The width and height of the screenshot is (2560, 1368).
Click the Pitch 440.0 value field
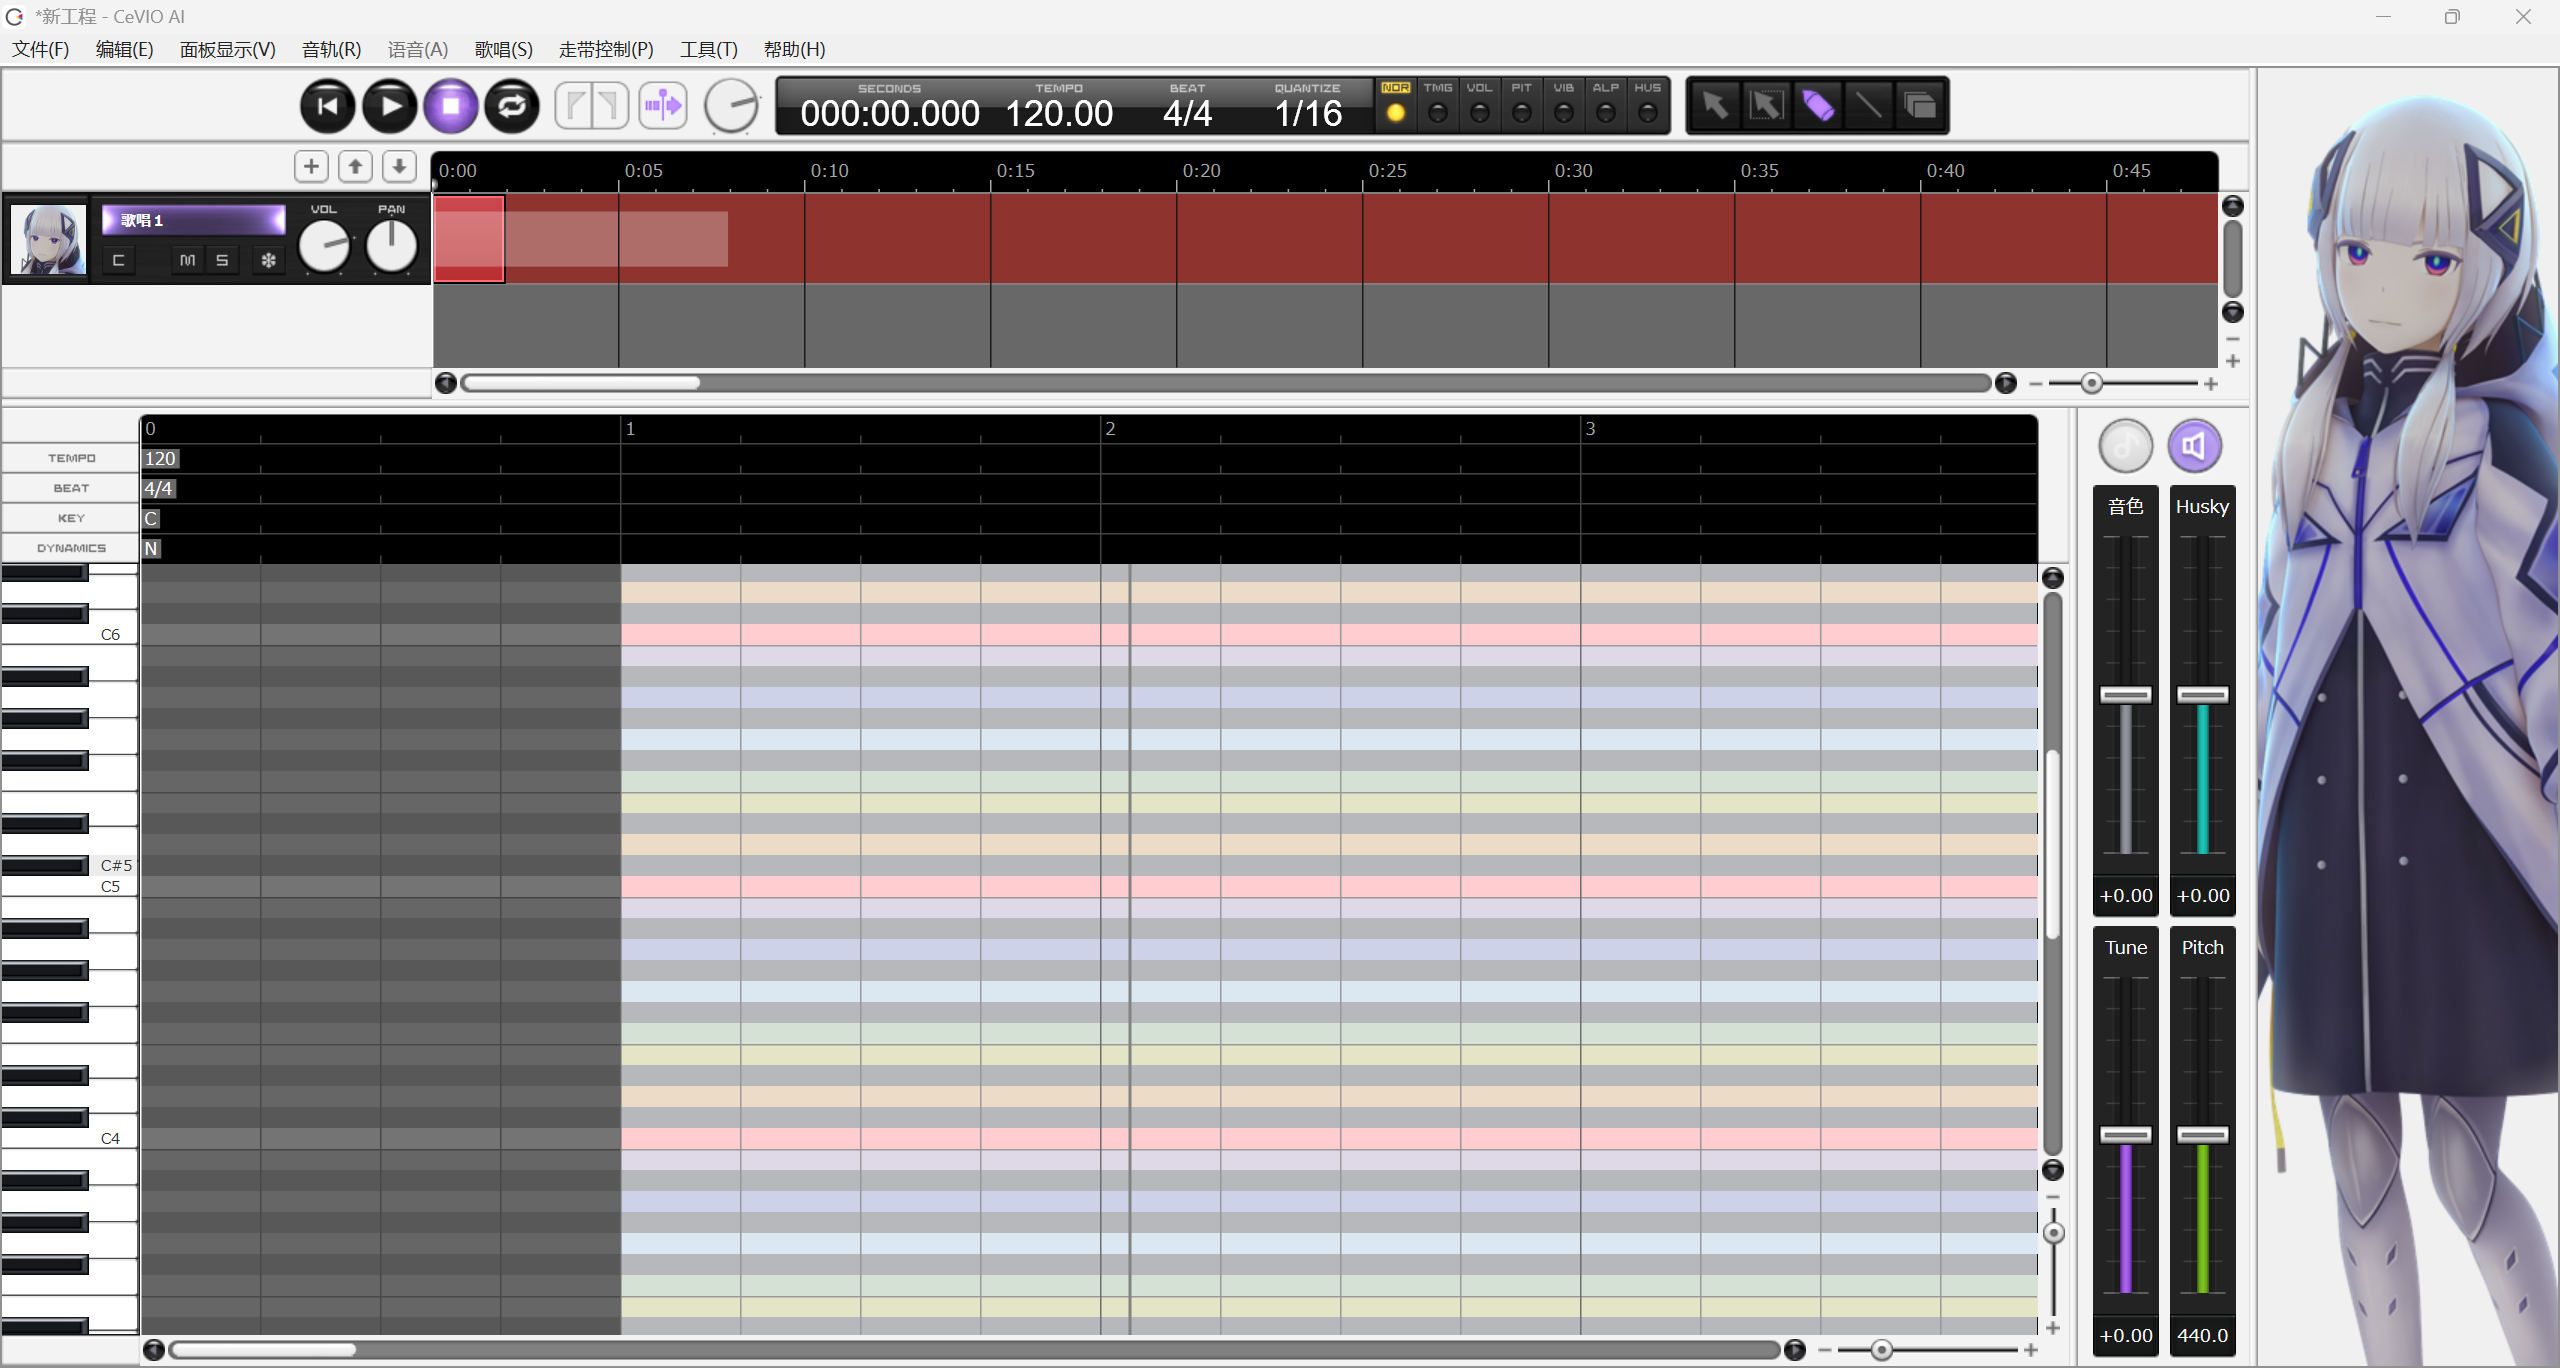(2202, 1335)
